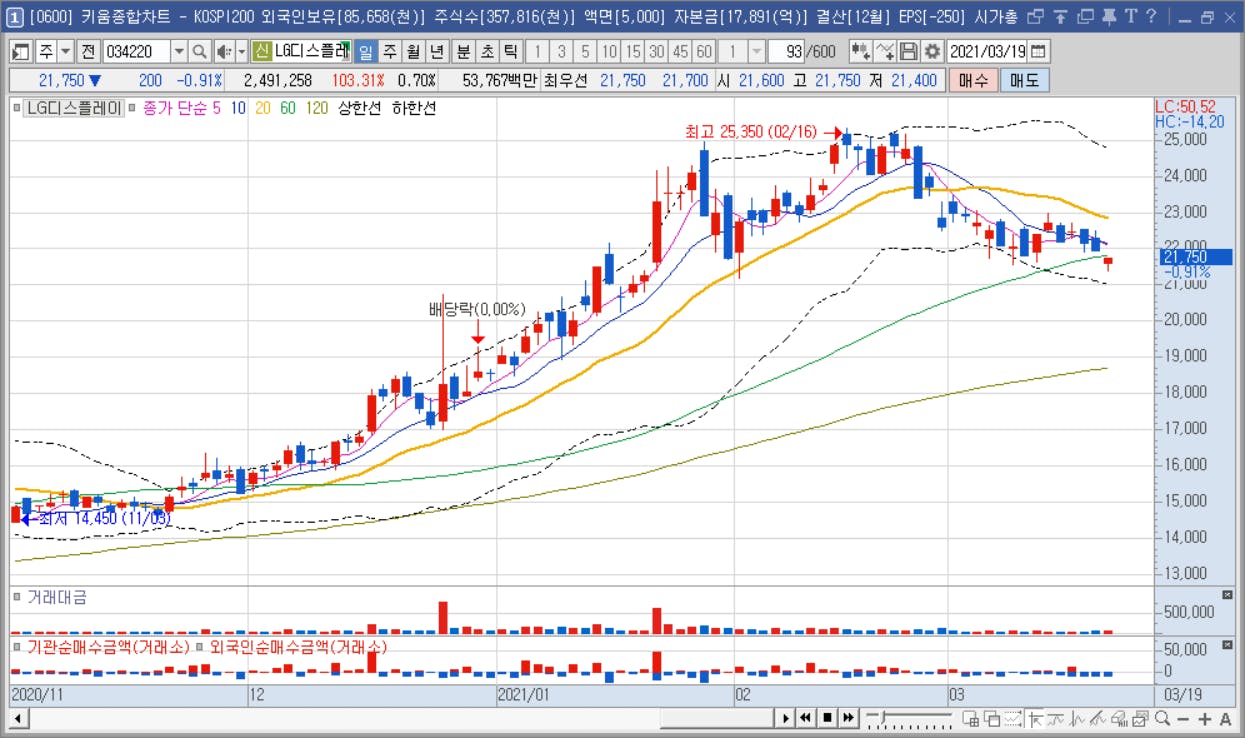Click the 전 button beside stock code
The width and height of the screenshot is (1245, 738).
[x=88, y=51]
